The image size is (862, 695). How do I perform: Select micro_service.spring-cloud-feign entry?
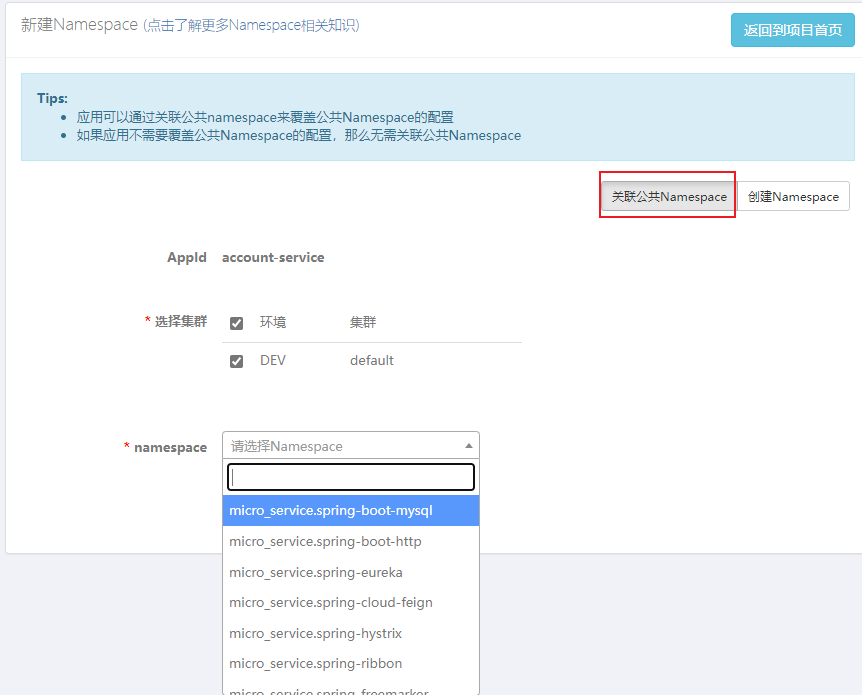351,603
